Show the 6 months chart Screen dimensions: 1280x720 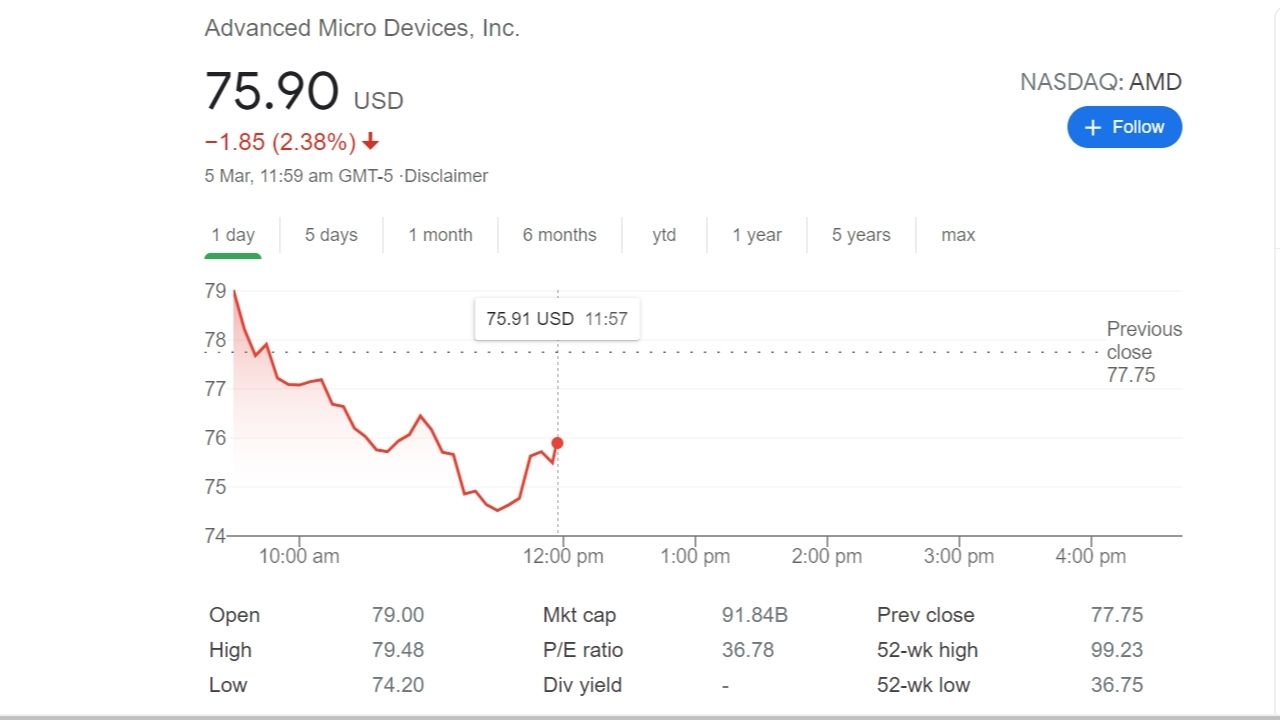click(x=559, y=235)
